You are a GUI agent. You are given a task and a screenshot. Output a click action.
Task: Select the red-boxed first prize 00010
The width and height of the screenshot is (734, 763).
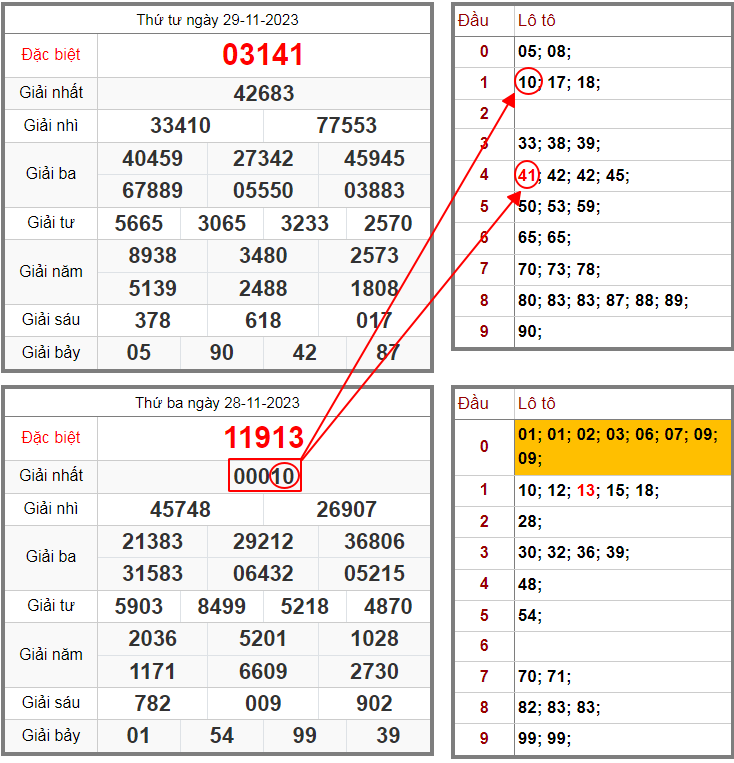(x=264, y=477)
